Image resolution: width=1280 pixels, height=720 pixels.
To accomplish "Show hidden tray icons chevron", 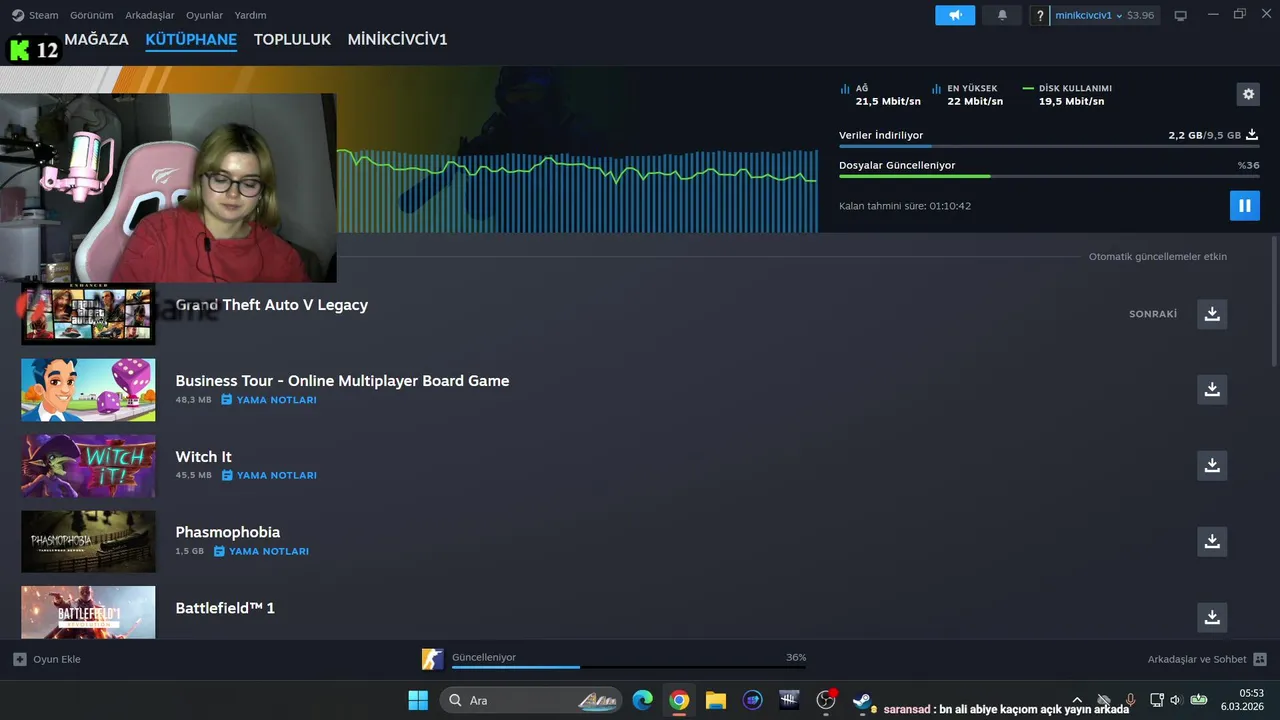I will (x=1077, y=700).
